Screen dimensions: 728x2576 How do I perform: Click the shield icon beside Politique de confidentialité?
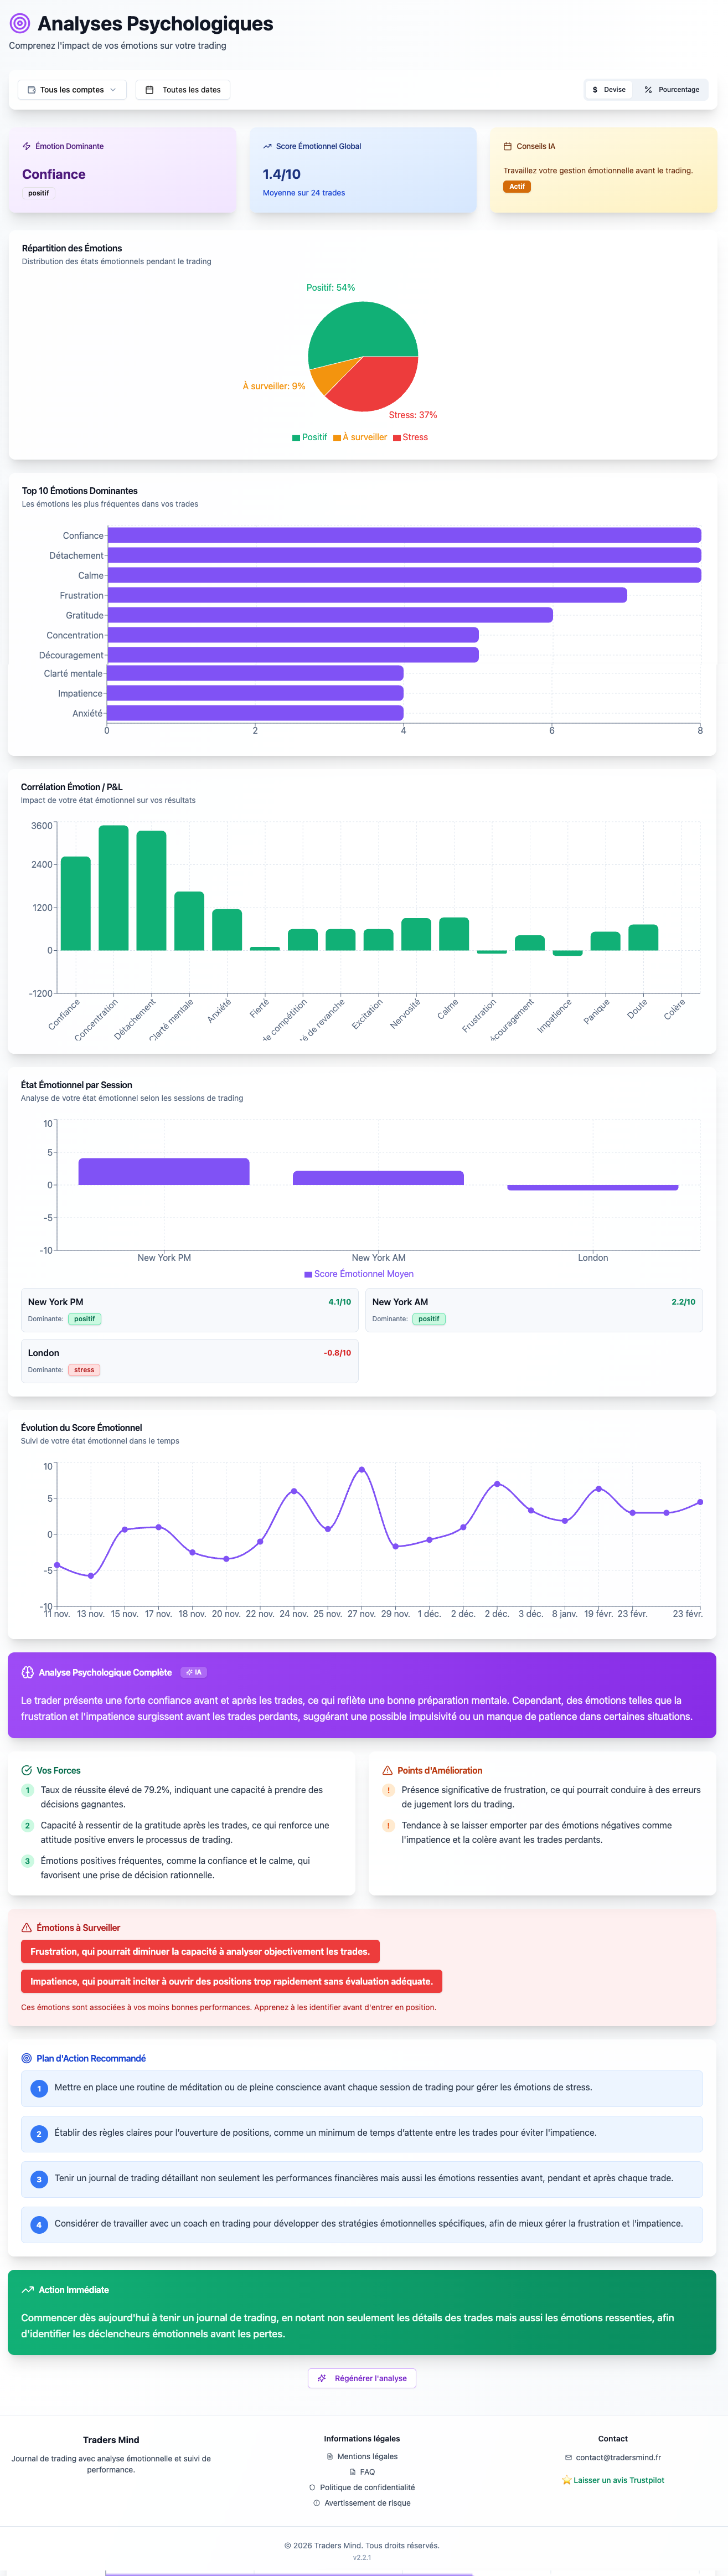(x=312, y=2487)
